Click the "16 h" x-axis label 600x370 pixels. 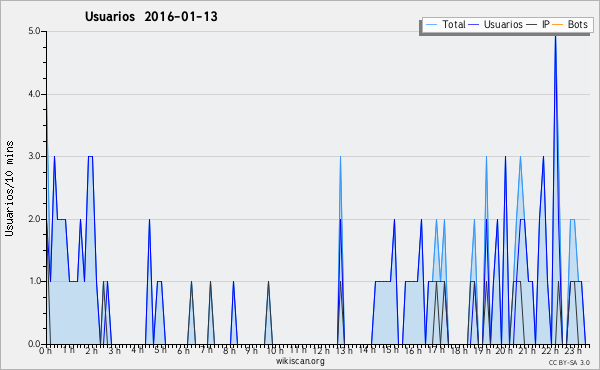click(x=413, y=350)
